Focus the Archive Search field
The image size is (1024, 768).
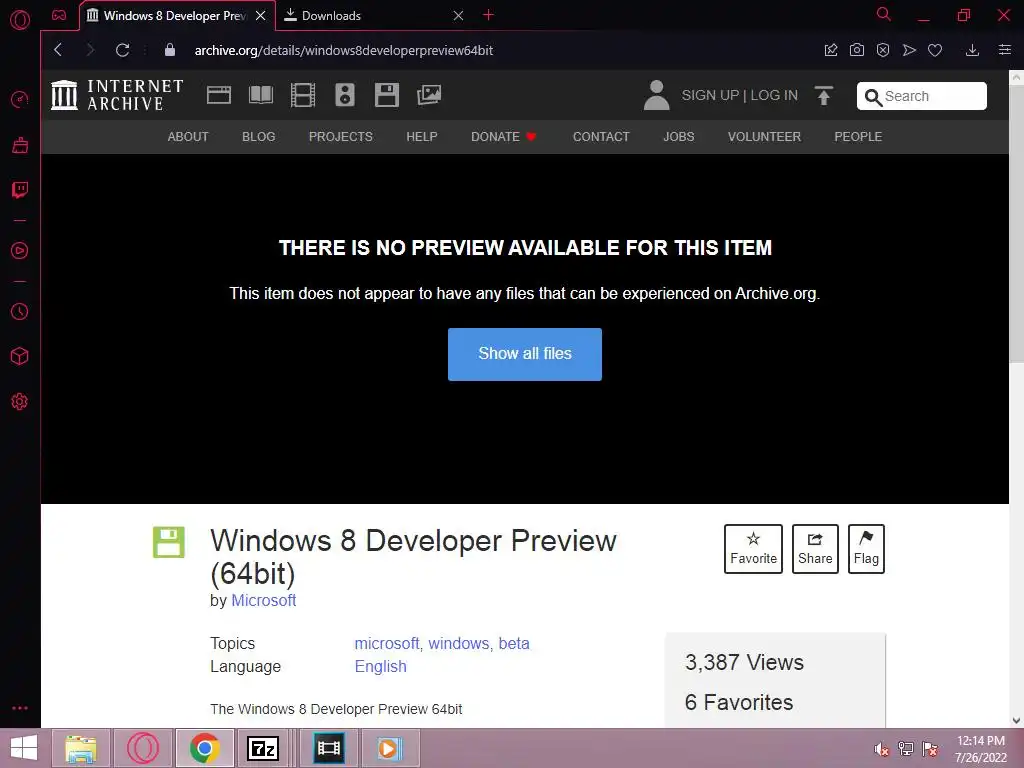921,96
